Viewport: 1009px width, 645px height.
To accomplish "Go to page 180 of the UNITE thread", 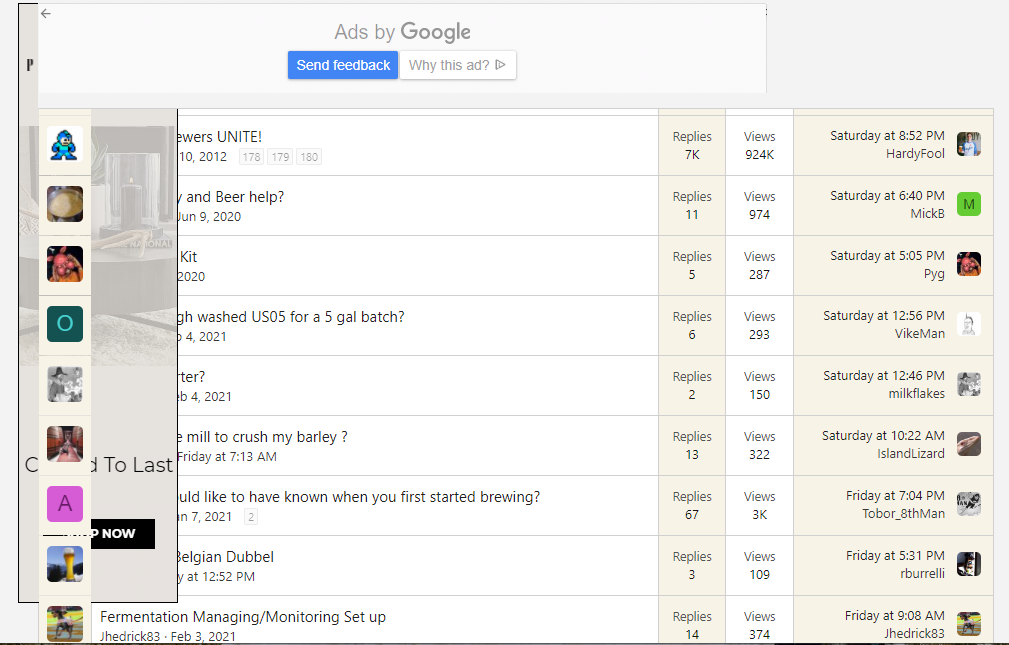I will click(x=309, y=157).
